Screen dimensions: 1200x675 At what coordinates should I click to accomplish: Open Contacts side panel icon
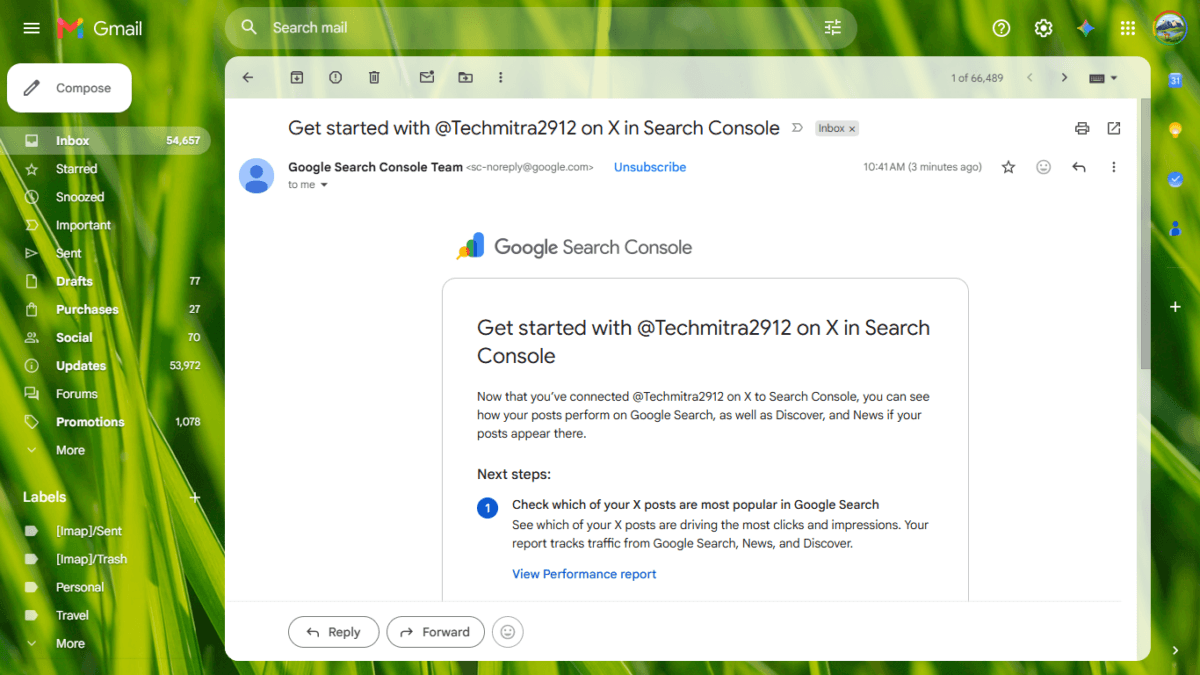coord(1176,228)
